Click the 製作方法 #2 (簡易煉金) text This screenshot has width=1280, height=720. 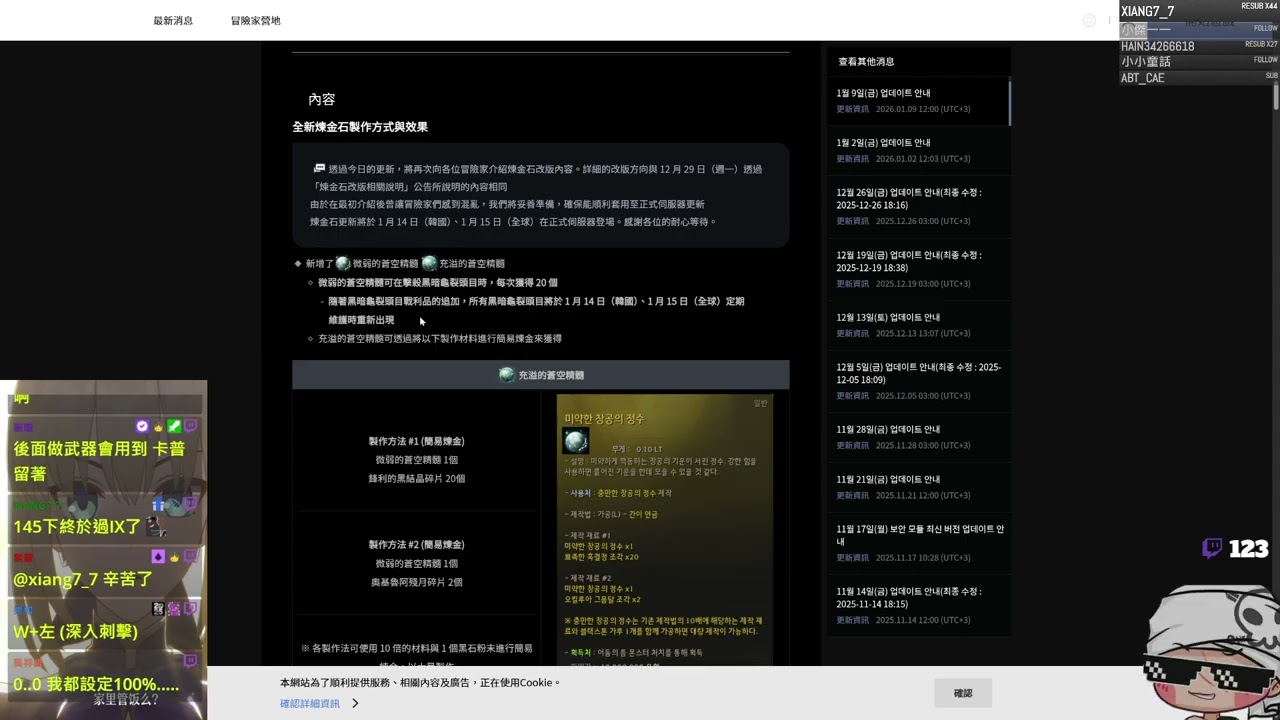tap(416, 545)
